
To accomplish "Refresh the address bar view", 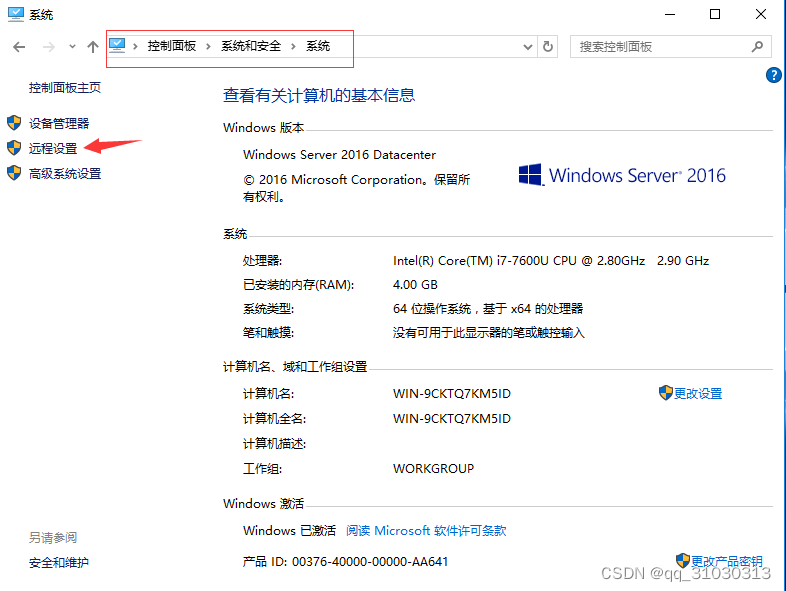I will [548, 47].
